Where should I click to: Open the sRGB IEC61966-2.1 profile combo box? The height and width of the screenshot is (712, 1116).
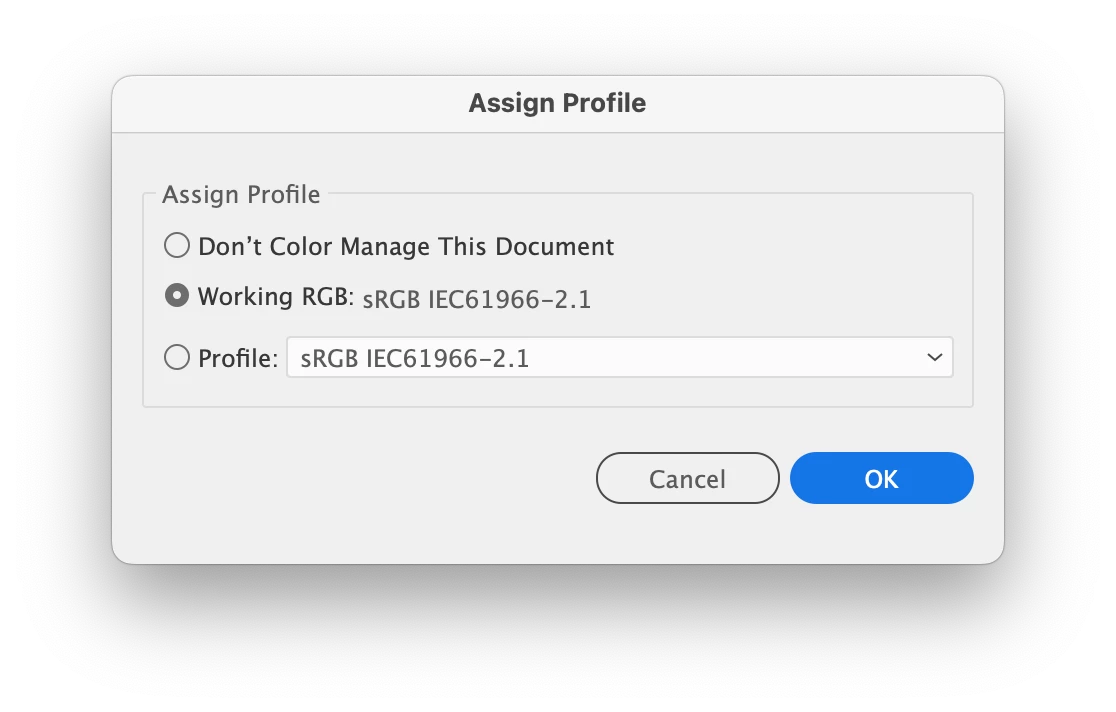619,357
